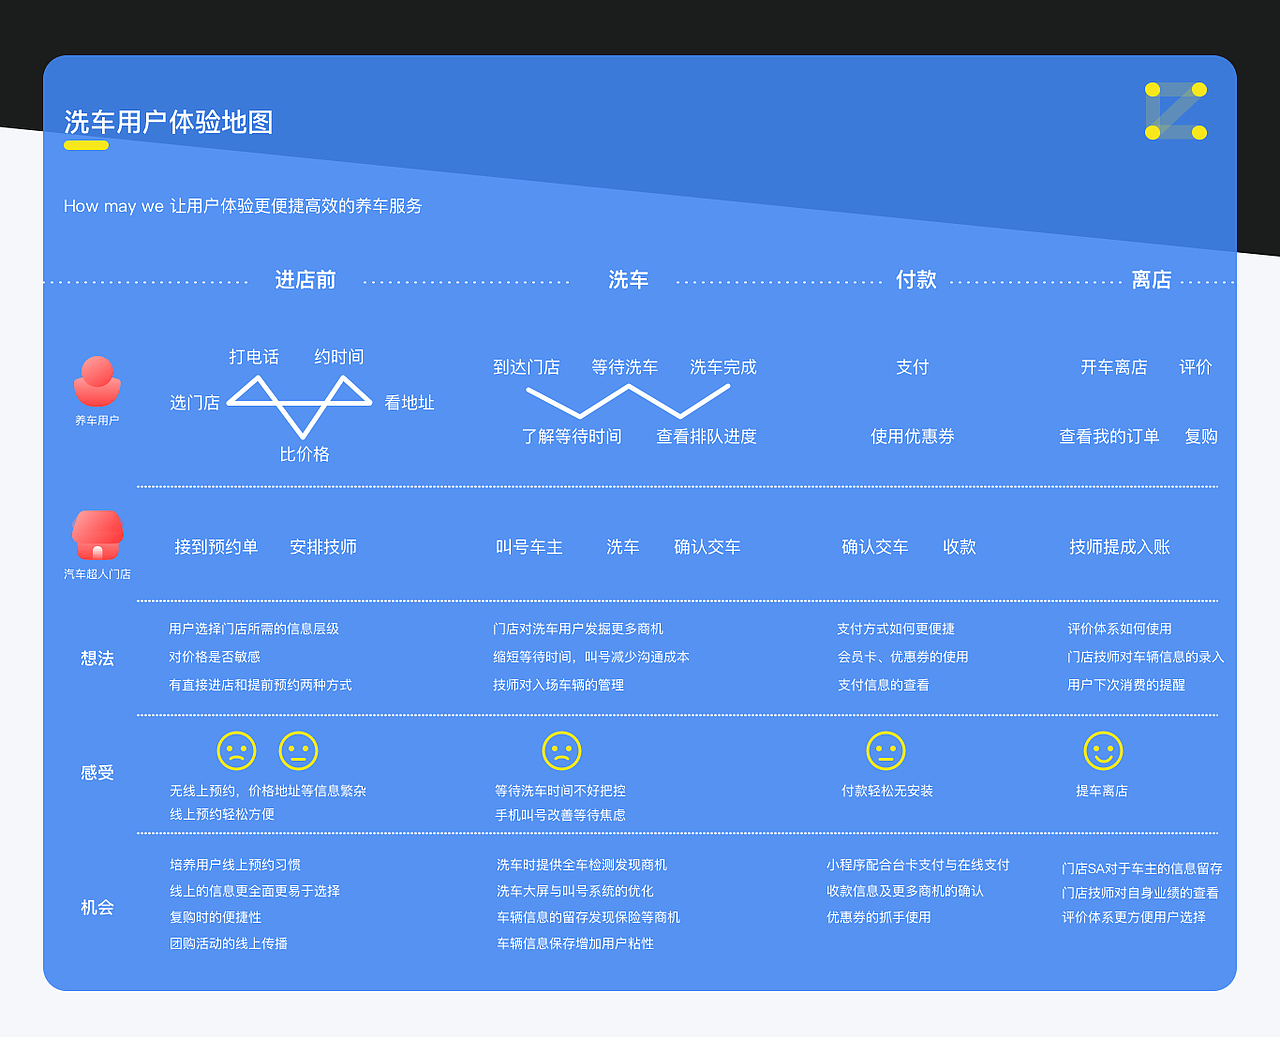1280x1037 pixels.
Task: Click the 选门店 step label
Action: [195, 403]
